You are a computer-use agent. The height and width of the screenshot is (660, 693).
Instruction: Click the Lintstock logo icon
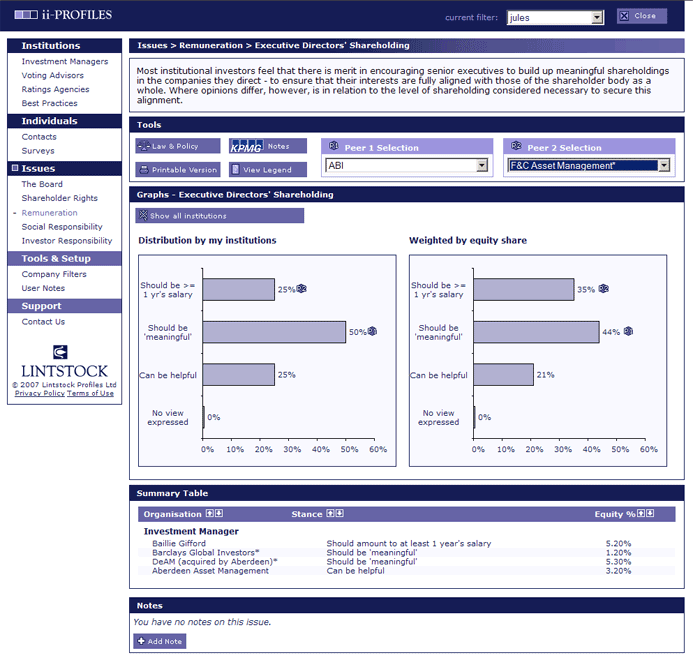(60, 352)
